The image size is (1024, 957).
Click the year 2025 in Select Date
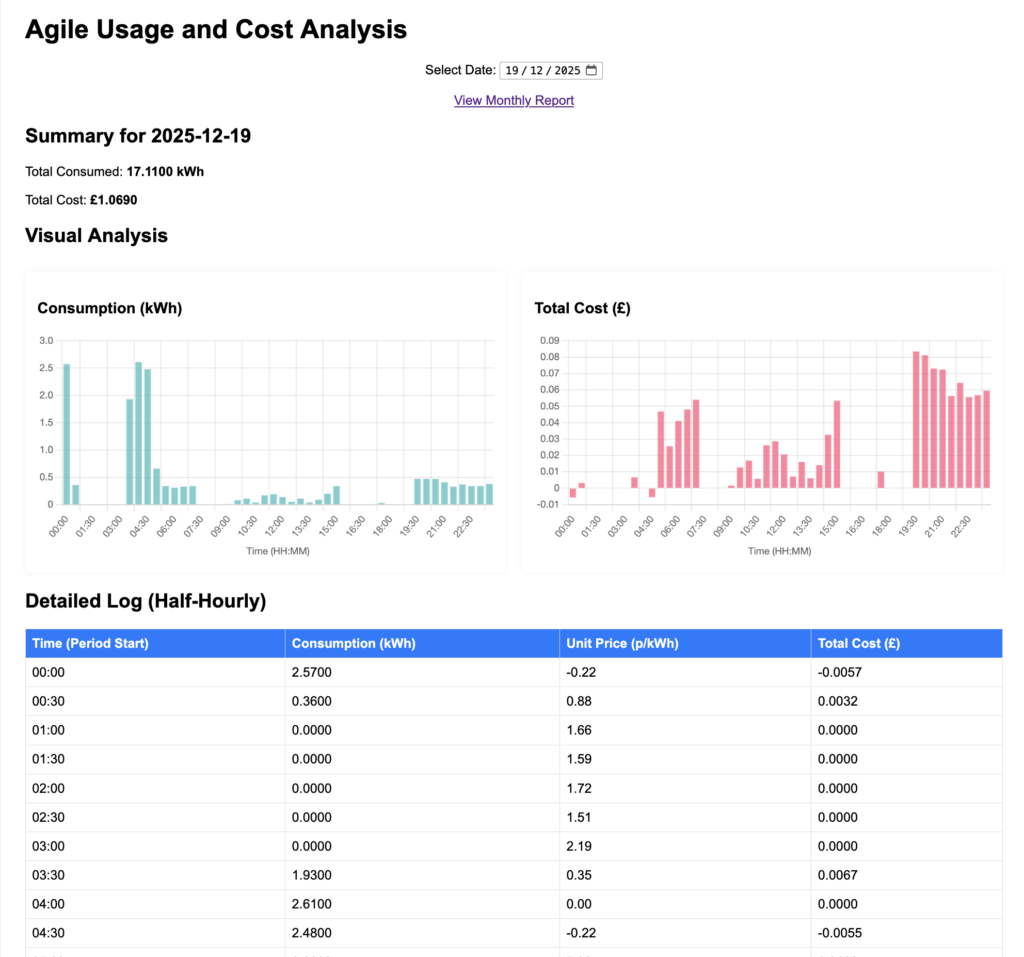pos(567,71)
